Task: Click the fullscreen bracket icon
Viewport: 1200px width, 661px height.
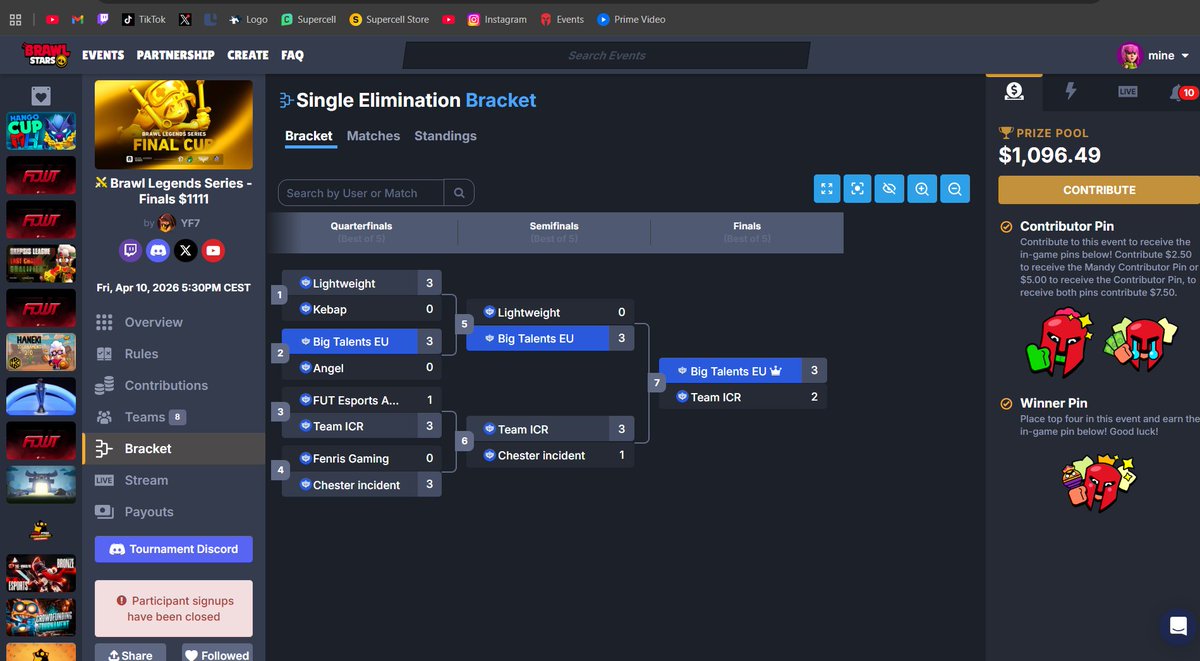Action: 827,189
